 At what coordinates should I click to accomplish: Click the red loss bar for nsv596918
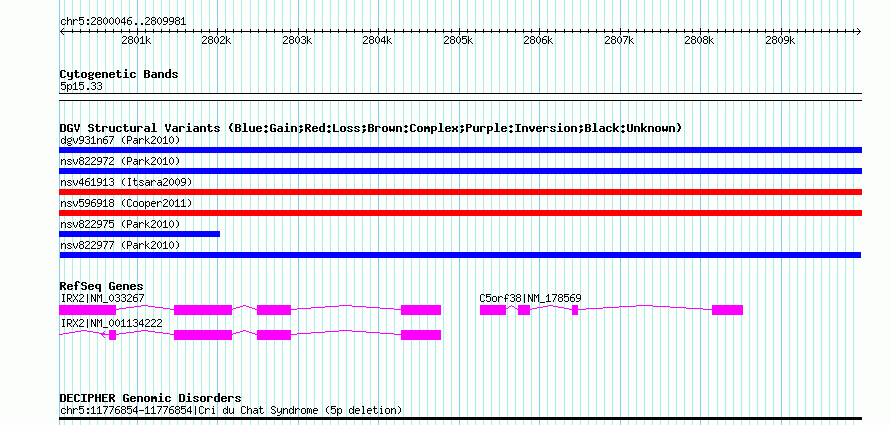pyautogui.click(x=461, y=213)
